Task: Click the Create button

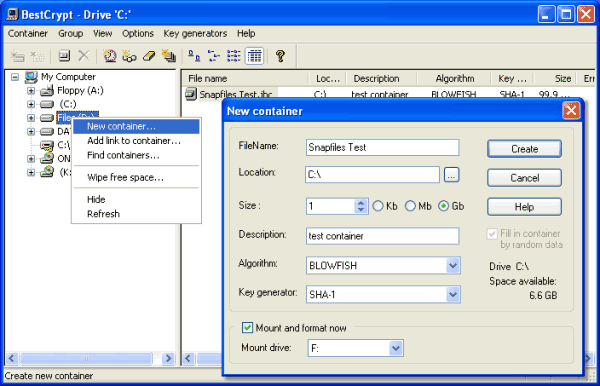Action: 524,149
